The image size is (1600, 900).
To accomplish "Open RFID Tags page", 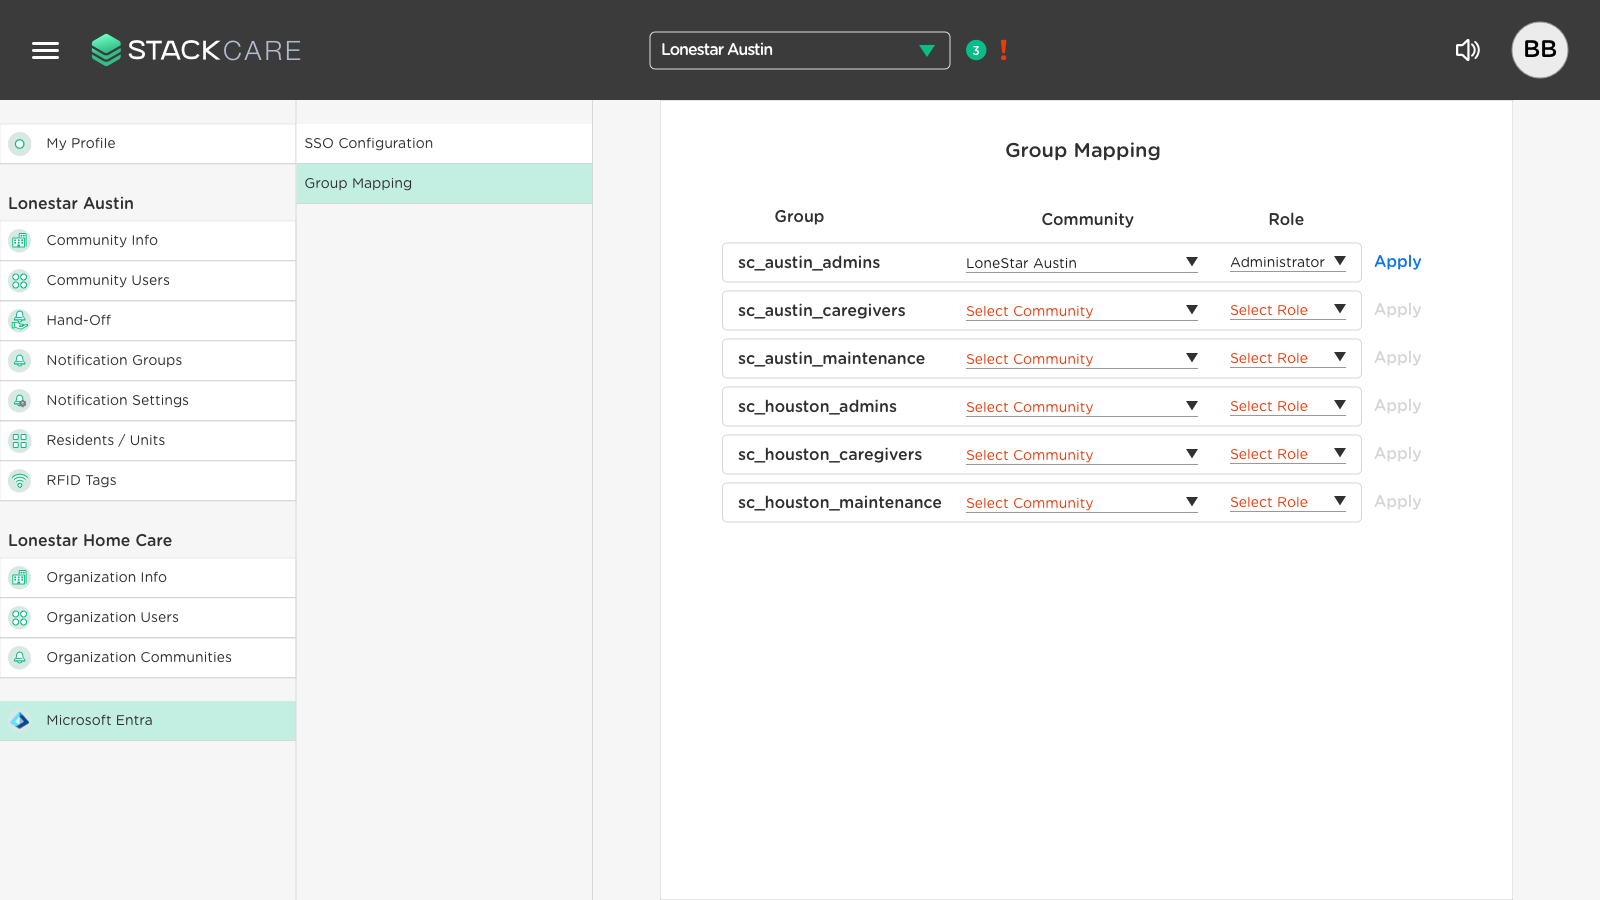I will [x=148, y=481].
